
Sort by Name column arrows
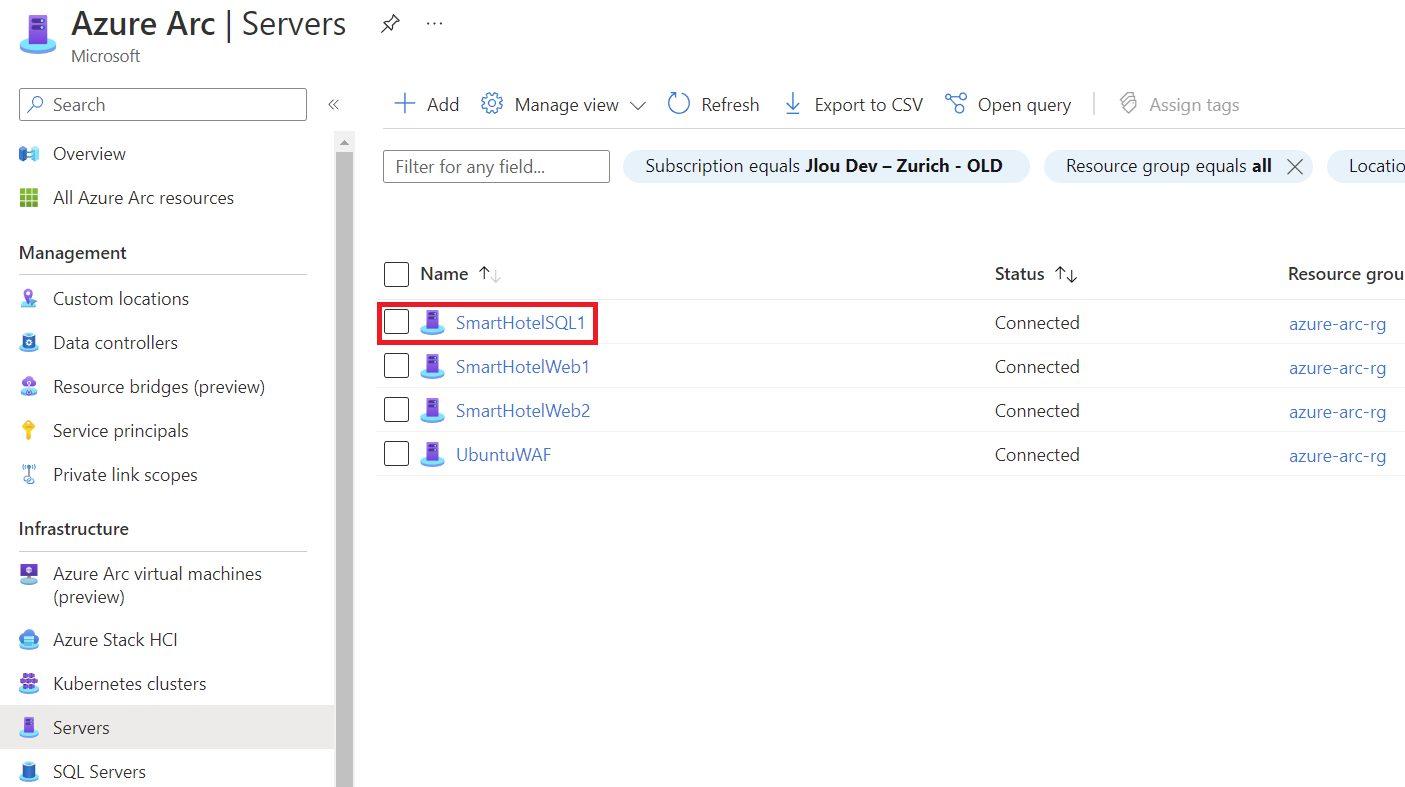[x=489, y=274]
